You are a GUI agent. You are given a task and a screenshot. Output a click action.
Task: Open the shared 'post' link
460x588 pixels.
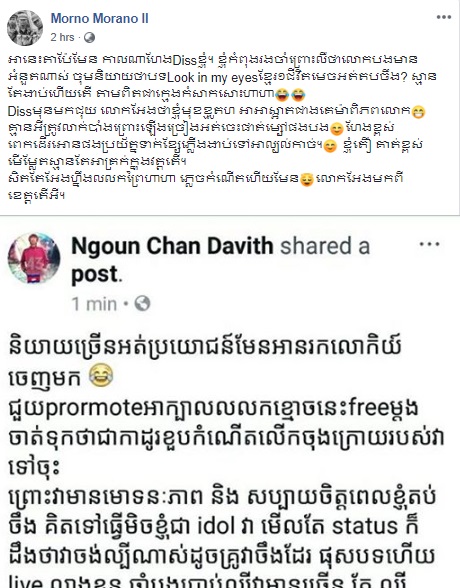pos(94,274)
